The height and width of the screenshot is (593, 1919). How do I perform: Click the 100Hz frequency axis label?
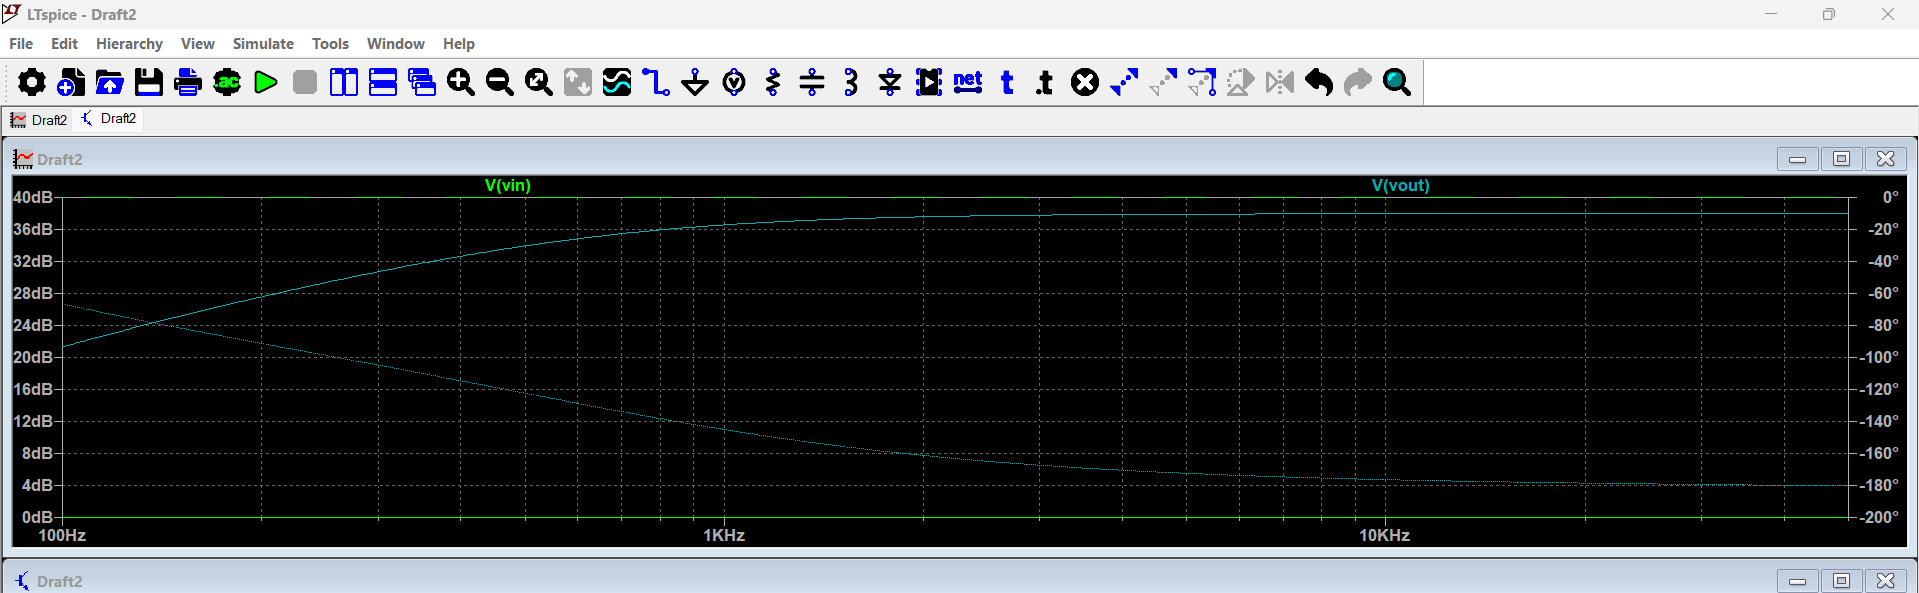(x=62, y=536)
